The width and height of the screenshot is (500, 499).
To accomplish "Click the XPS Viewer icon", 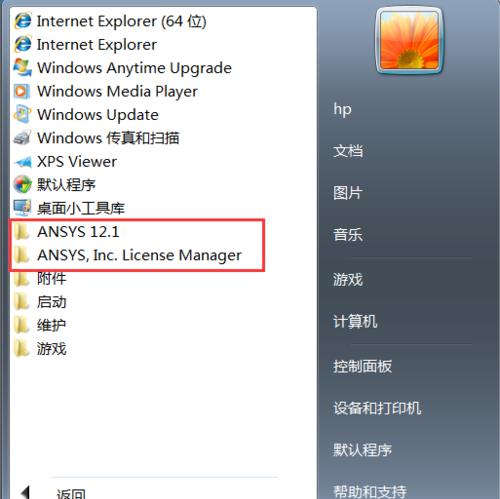I will tap(23, 162).
